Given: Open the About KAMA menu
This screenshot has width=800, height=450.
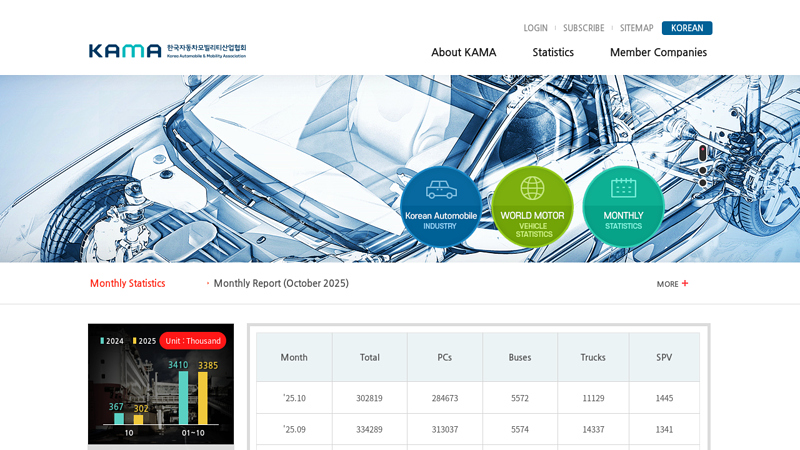Looking at the screenshot, I should pyautogui.click(x=463, y=52).
